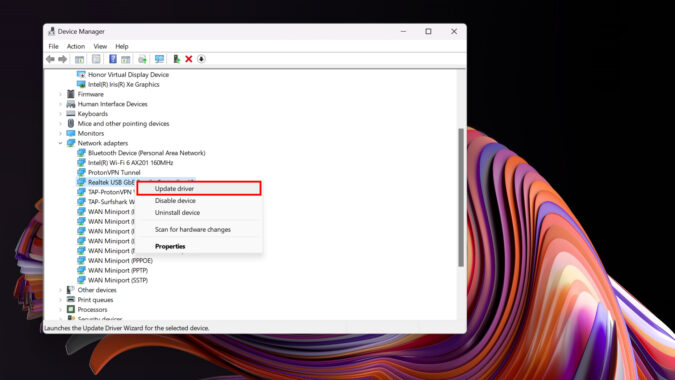Click the Network adapters category icon
This screenshot has width=675, height=380.
click(x=71, y=143)
